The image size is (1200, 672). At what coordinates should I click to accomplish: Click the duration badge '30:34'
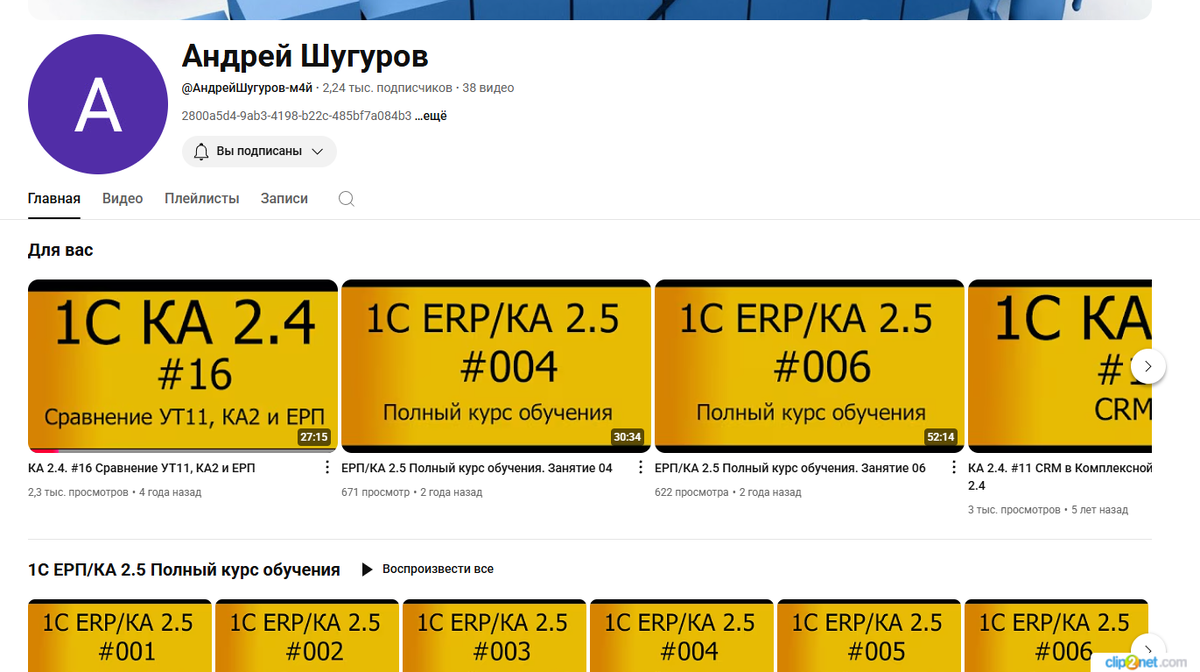click(628, 437)
